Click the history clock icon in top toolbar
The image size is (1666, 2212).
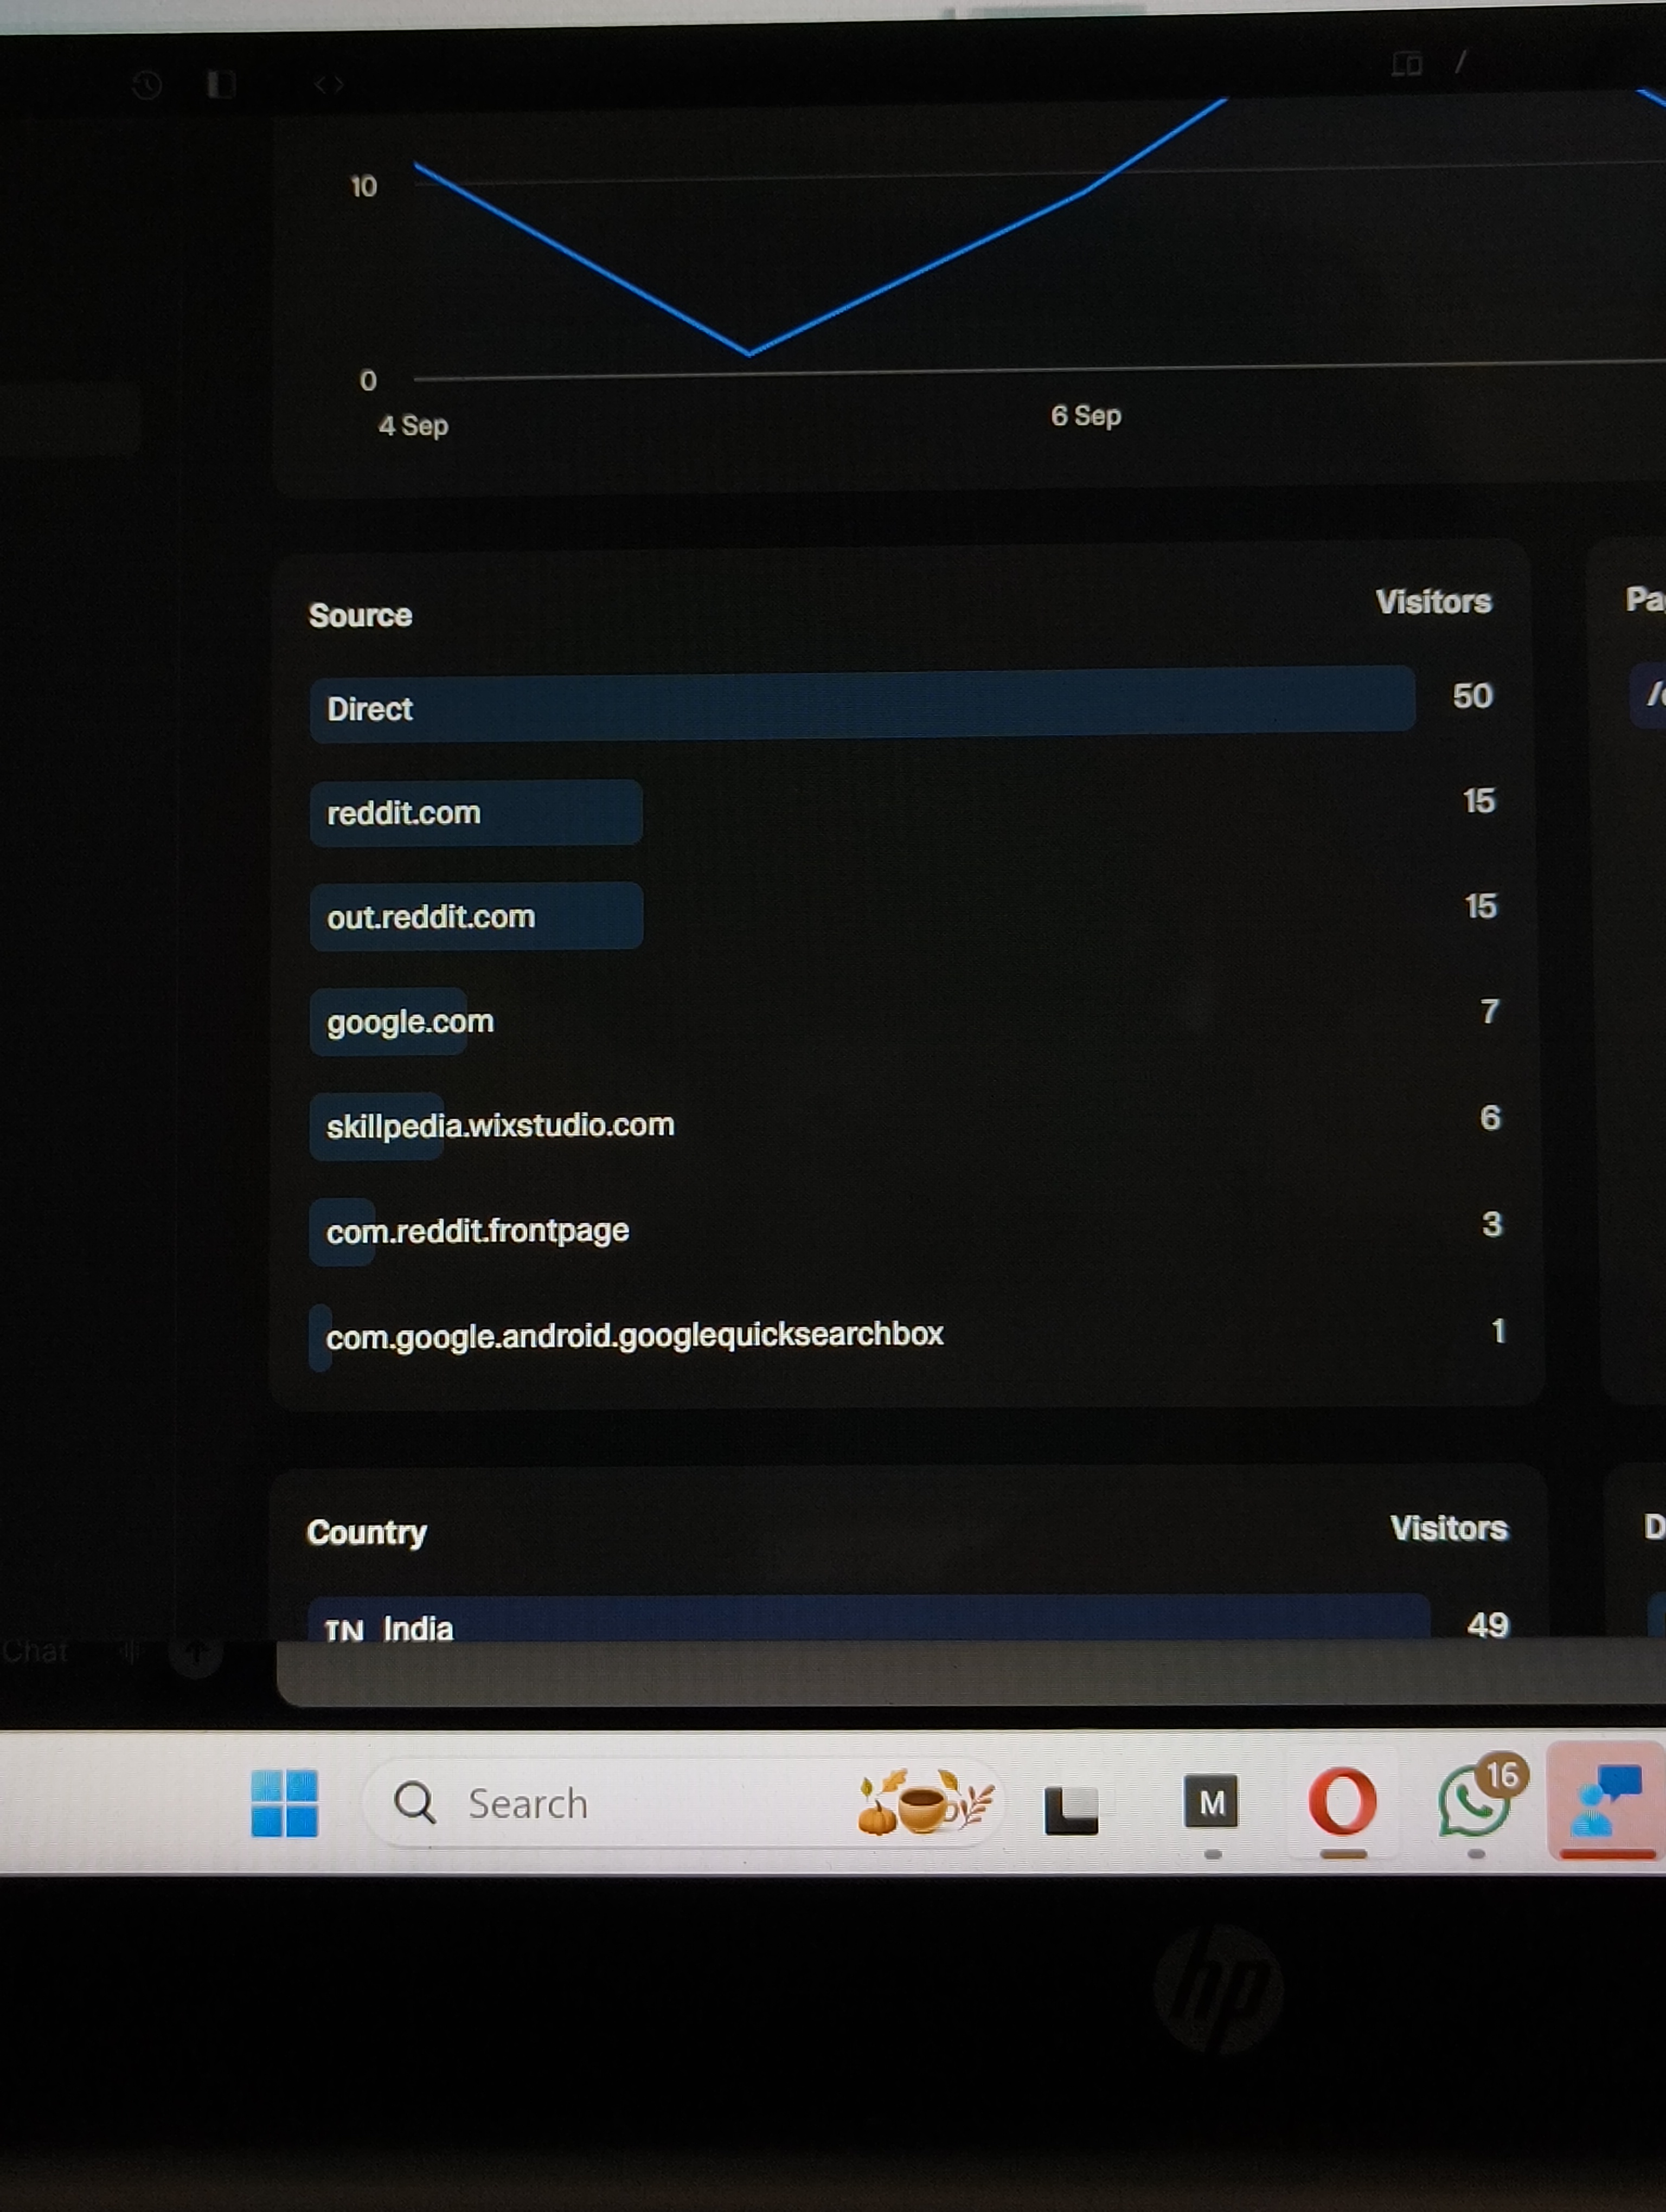(x=147, y=86)
